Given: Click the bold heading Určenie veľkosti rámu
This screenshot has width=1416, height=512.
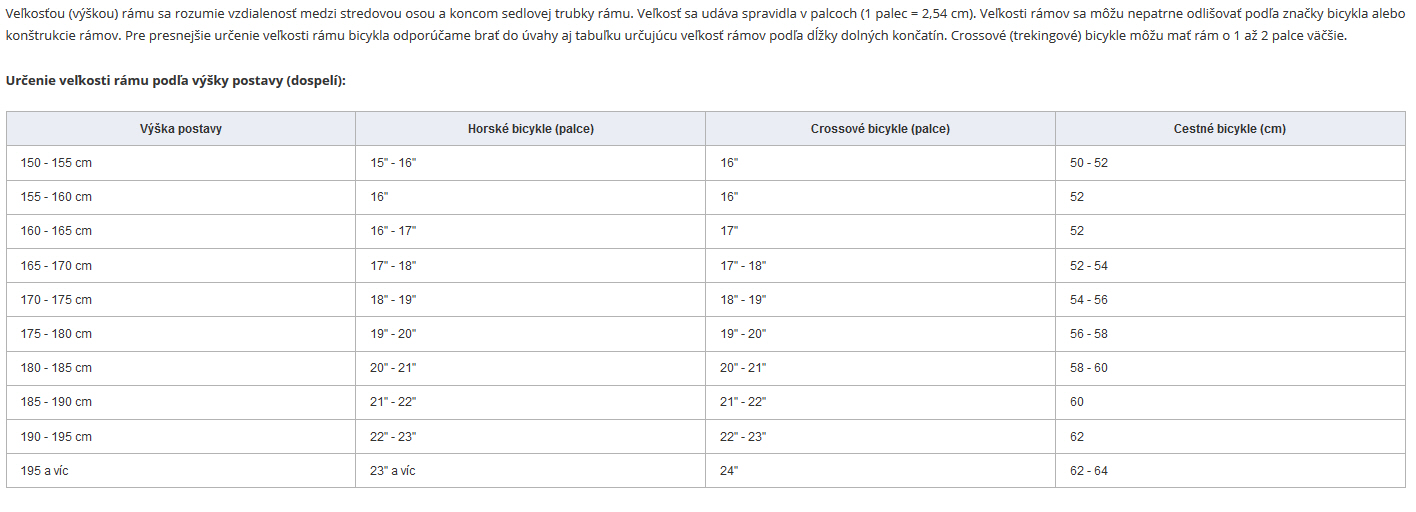Looking at the screenshot, I should [176, 80].
